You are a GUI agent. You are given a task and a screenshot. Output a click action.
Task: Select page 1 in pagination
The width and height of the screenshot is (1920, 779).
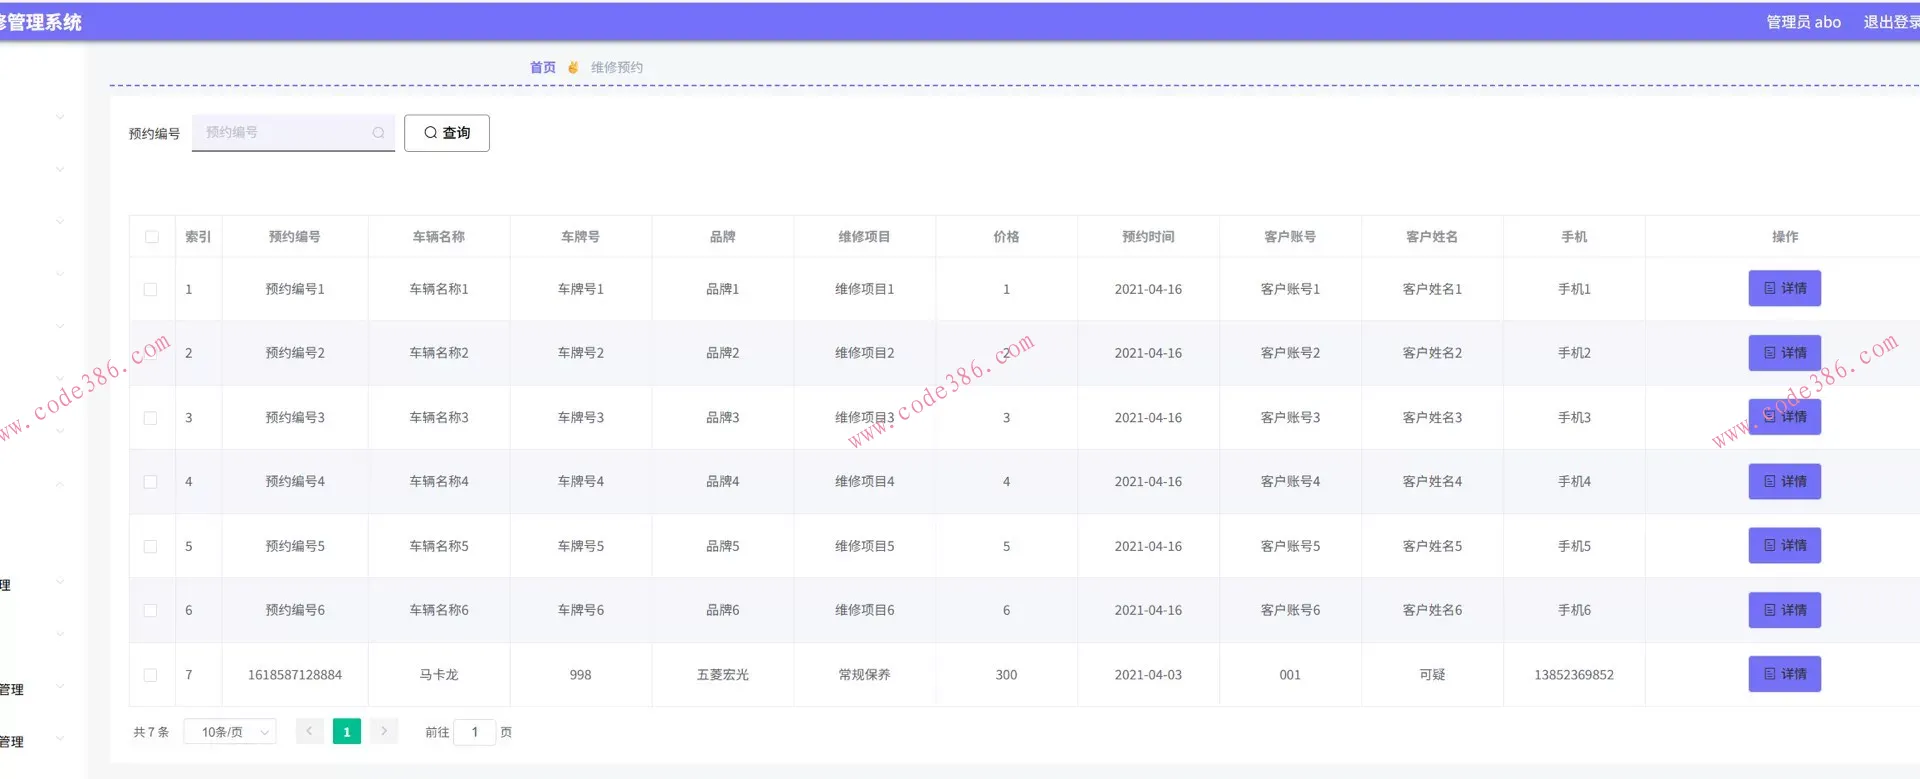[347, 733]
